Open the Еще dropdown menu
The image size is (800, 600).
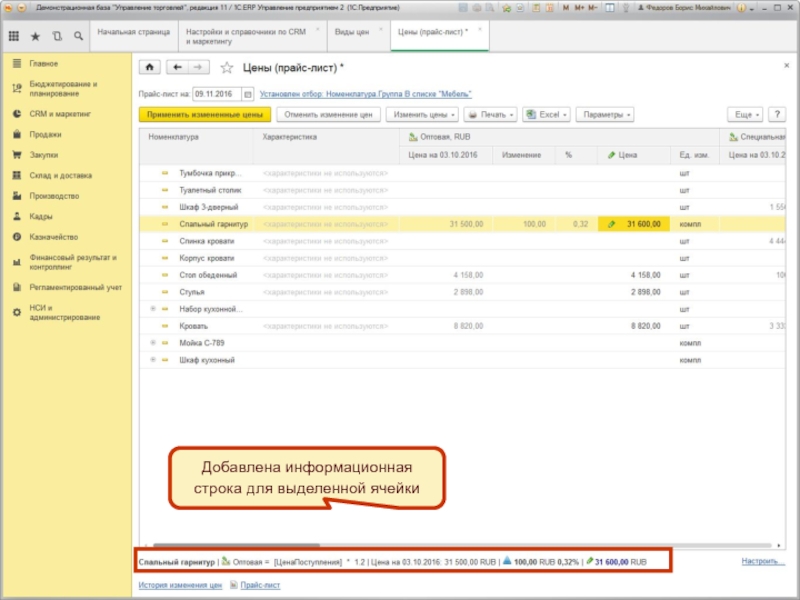(x=747, y=115)
